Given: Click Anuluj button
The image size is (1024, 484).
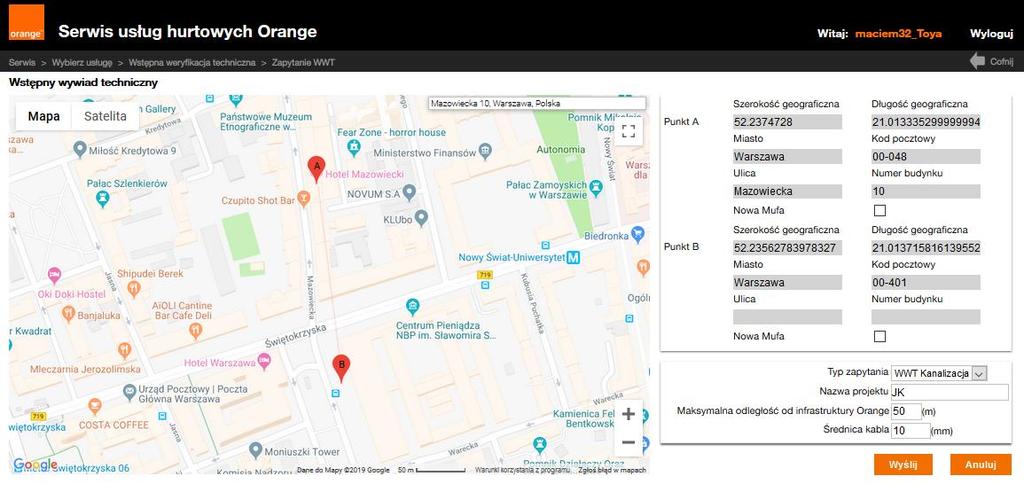Looking at the screenshot, I should pos(981,464).
